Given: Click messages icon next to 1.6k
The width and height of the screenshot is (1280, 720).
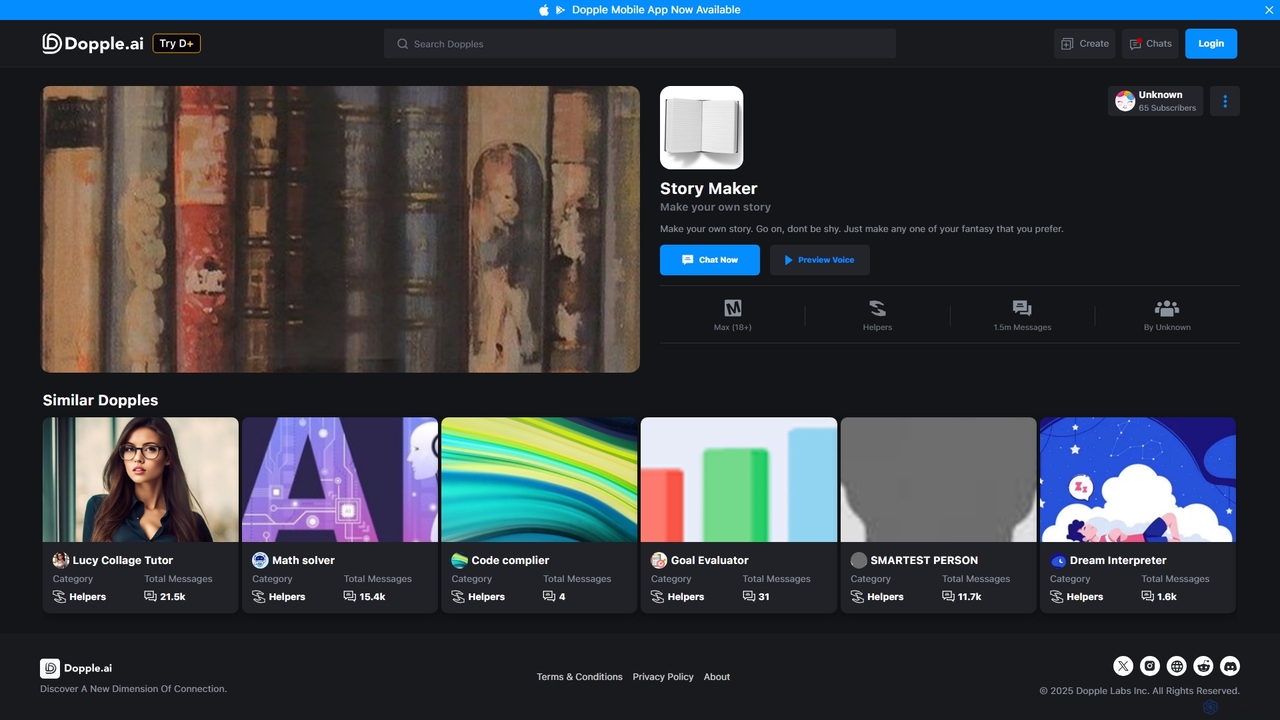Looking at the screenshot, I should 1148,597.
